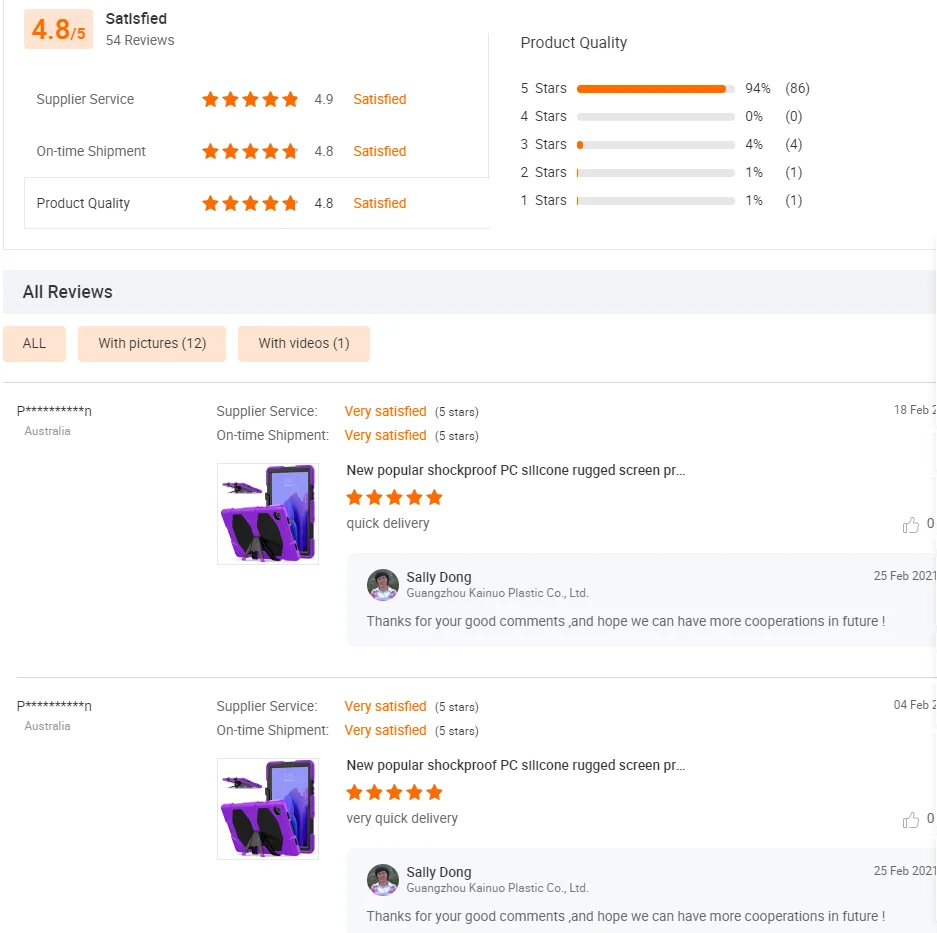937x933 pixels.
Task: Open first review's product title link
Action: tap(516, 470)
